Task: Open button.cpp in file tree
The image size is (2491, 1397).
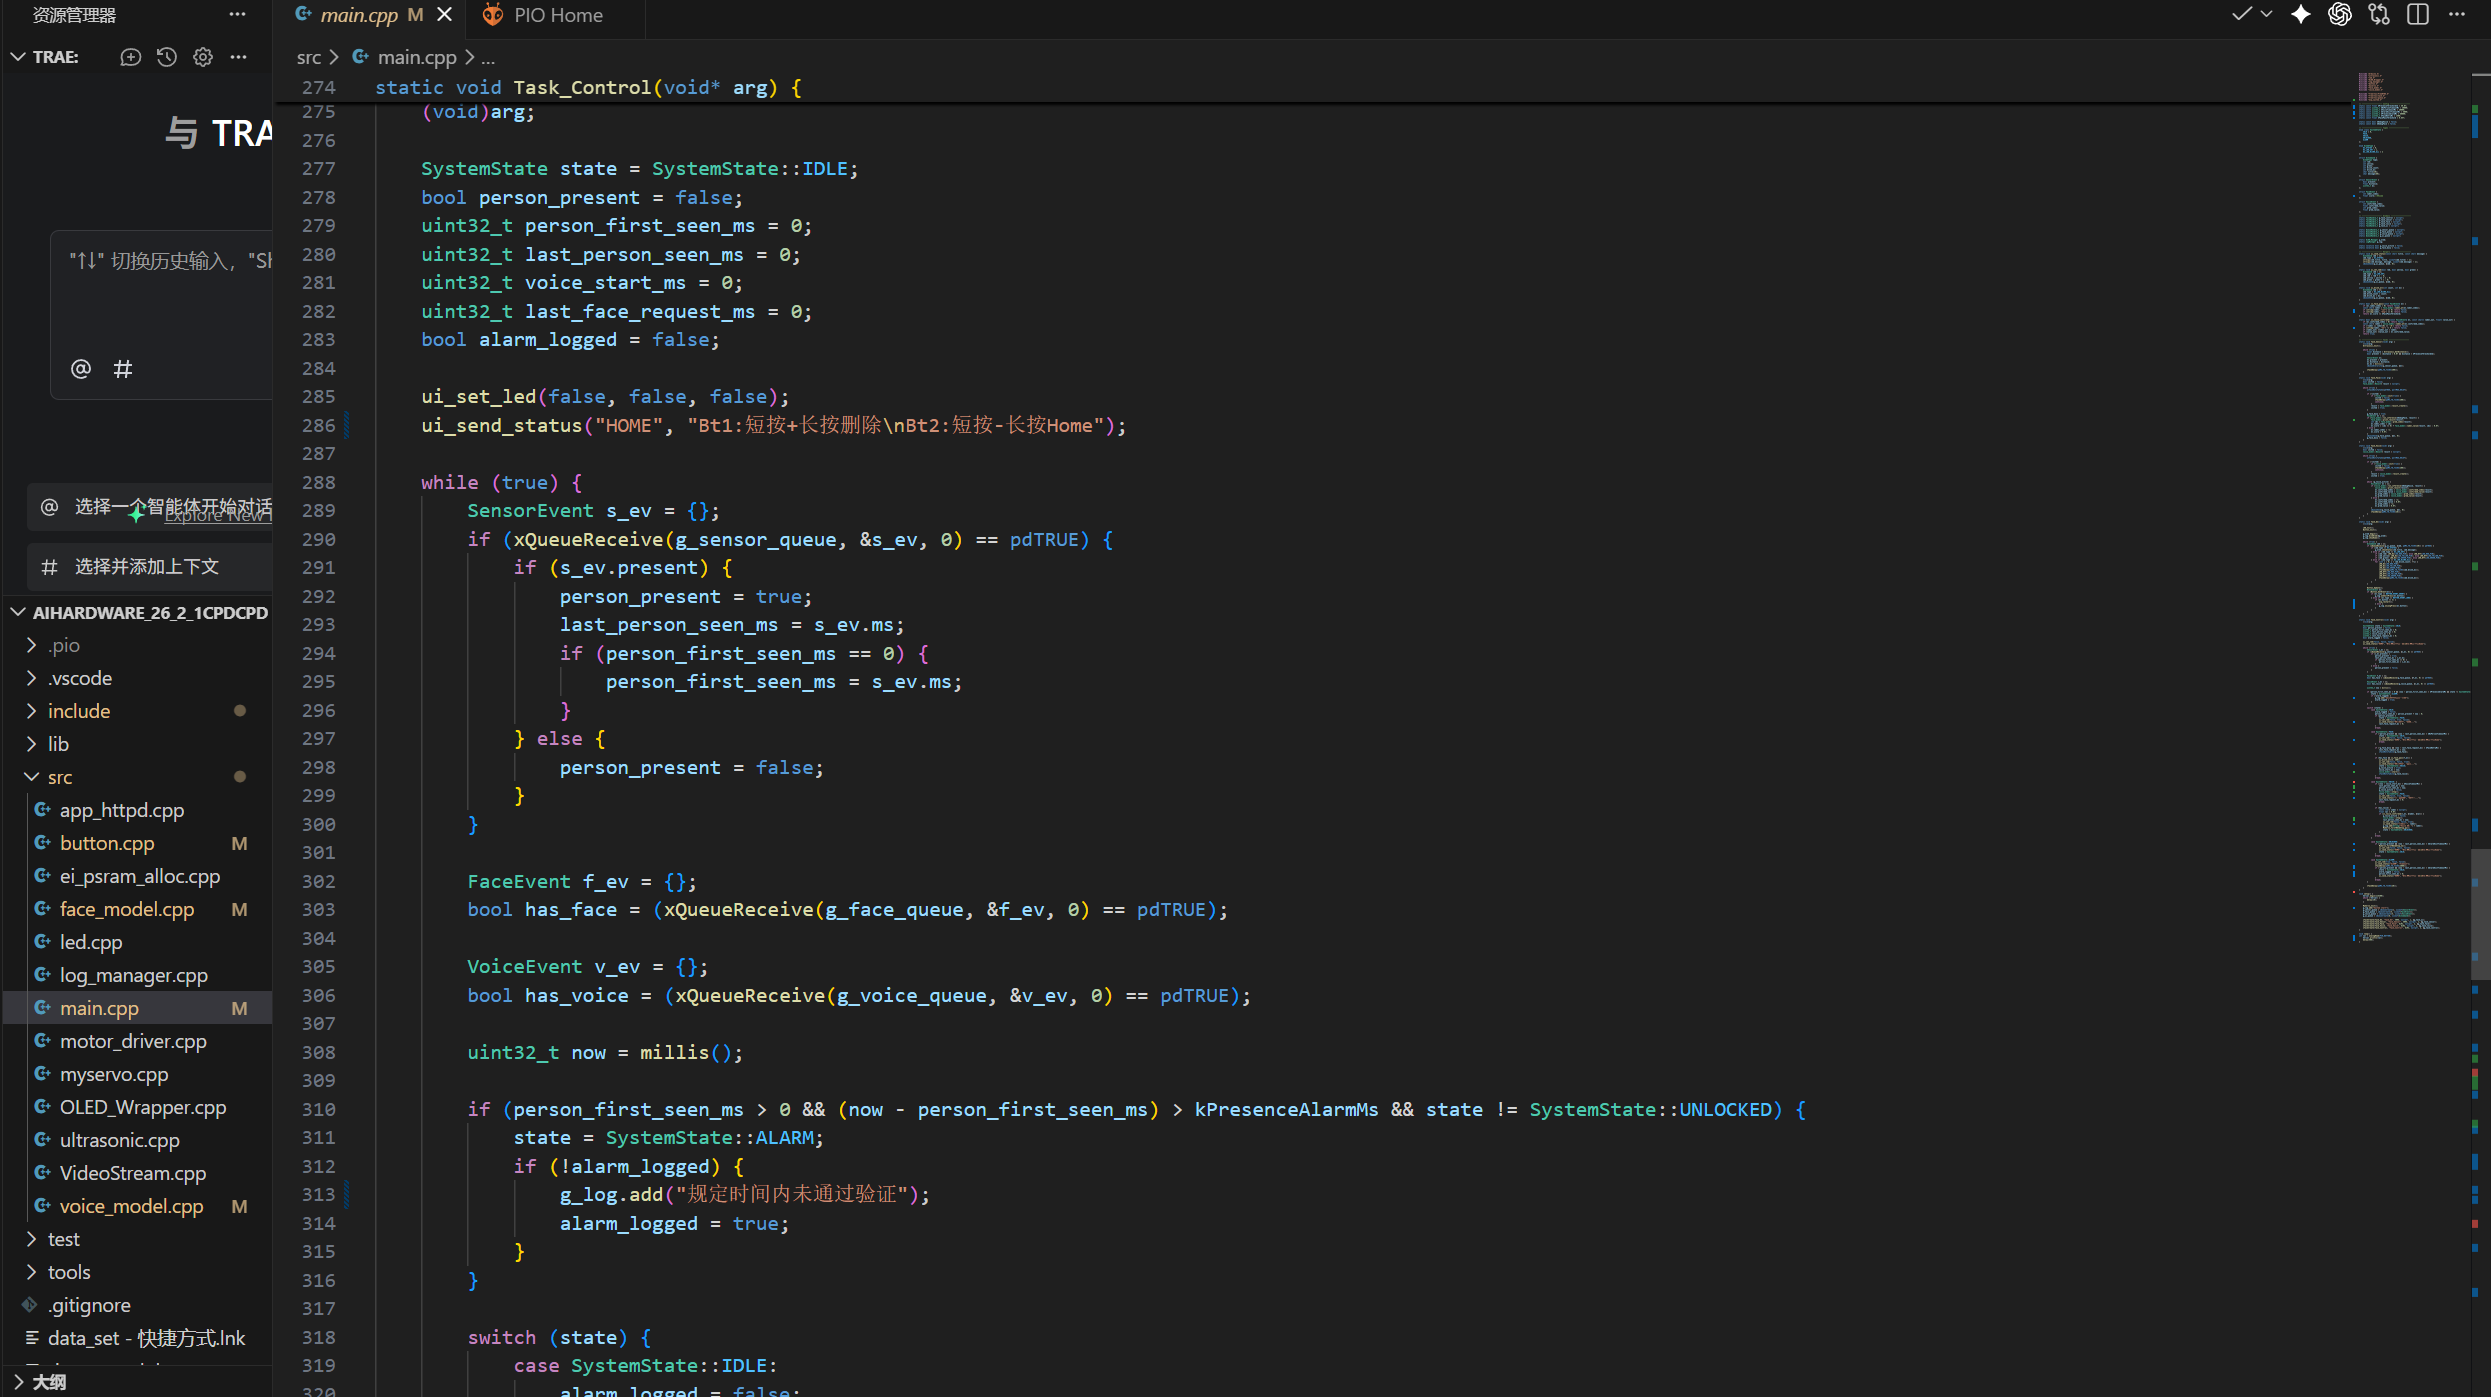Action: click(x=107, y=843)
